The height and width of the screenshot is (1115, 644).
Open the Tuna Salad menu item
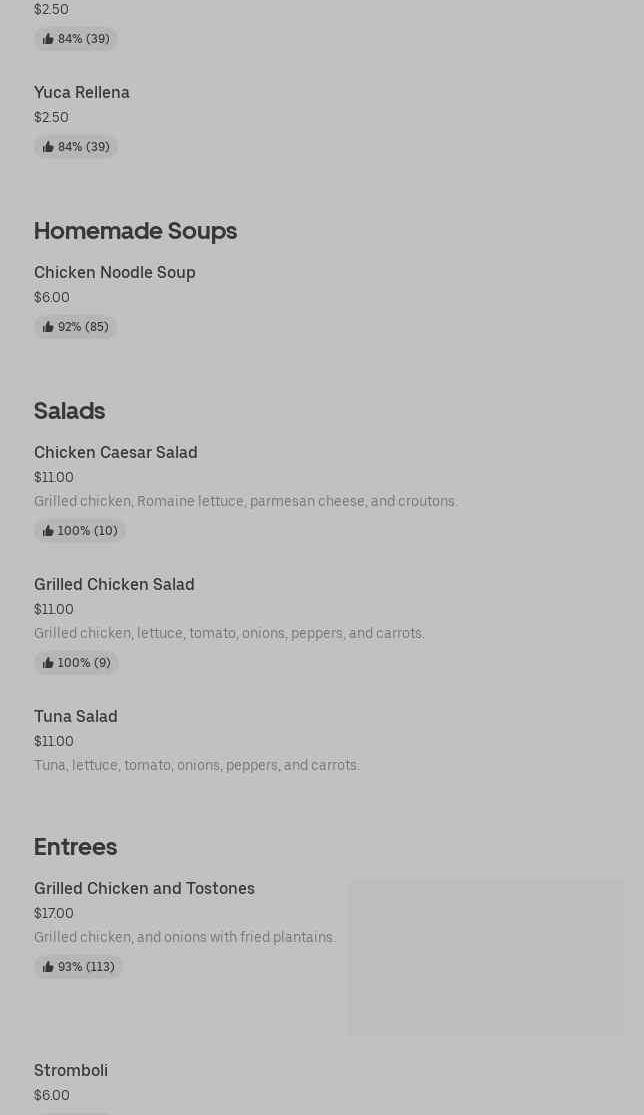tap(76, 717)
